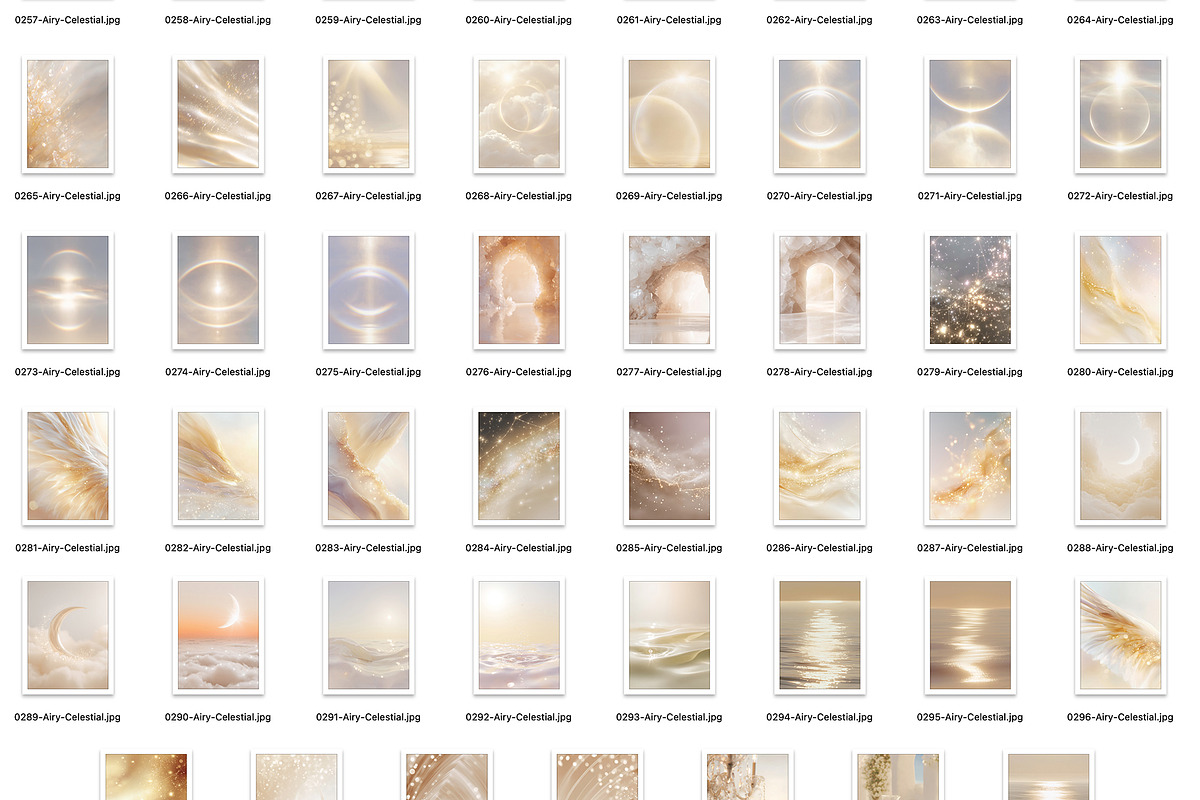Select the 0262-Airy-Celestial.jpg text label

(819, 20)
